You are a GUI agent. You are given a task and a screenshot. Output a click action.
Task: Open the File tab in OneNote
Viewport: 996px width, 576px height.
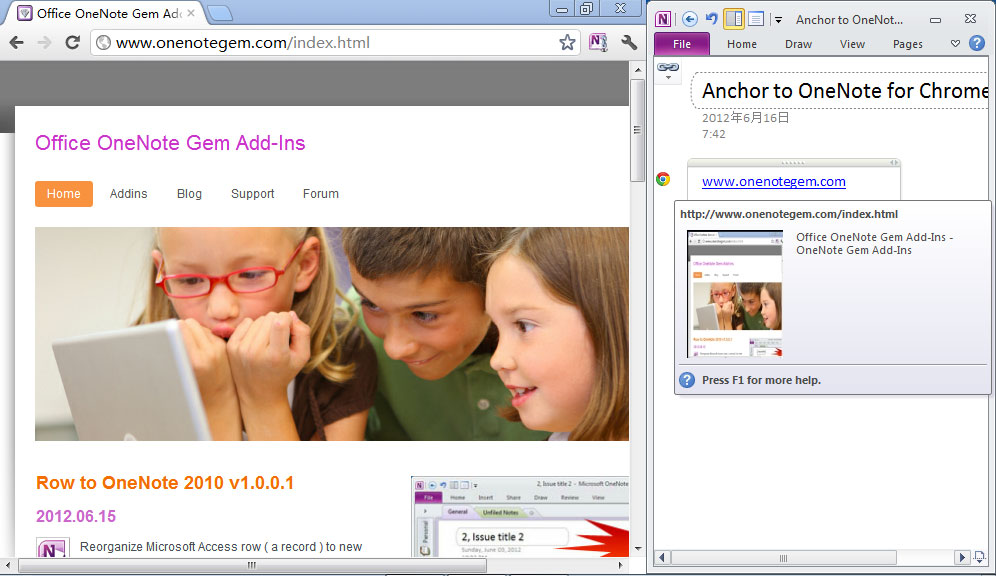pyautogui.click(x=682, y=44)
